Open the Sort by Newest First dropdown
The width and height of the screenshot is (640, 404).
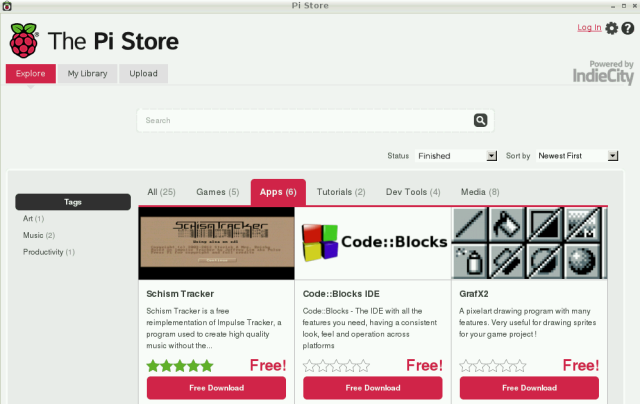[577, 156]
